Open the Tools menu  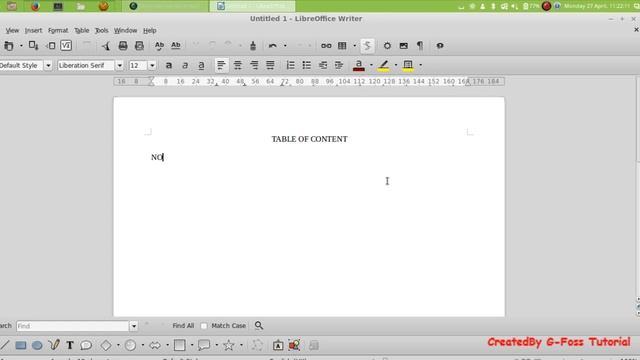pyautogui.click(x=101, y=31)
